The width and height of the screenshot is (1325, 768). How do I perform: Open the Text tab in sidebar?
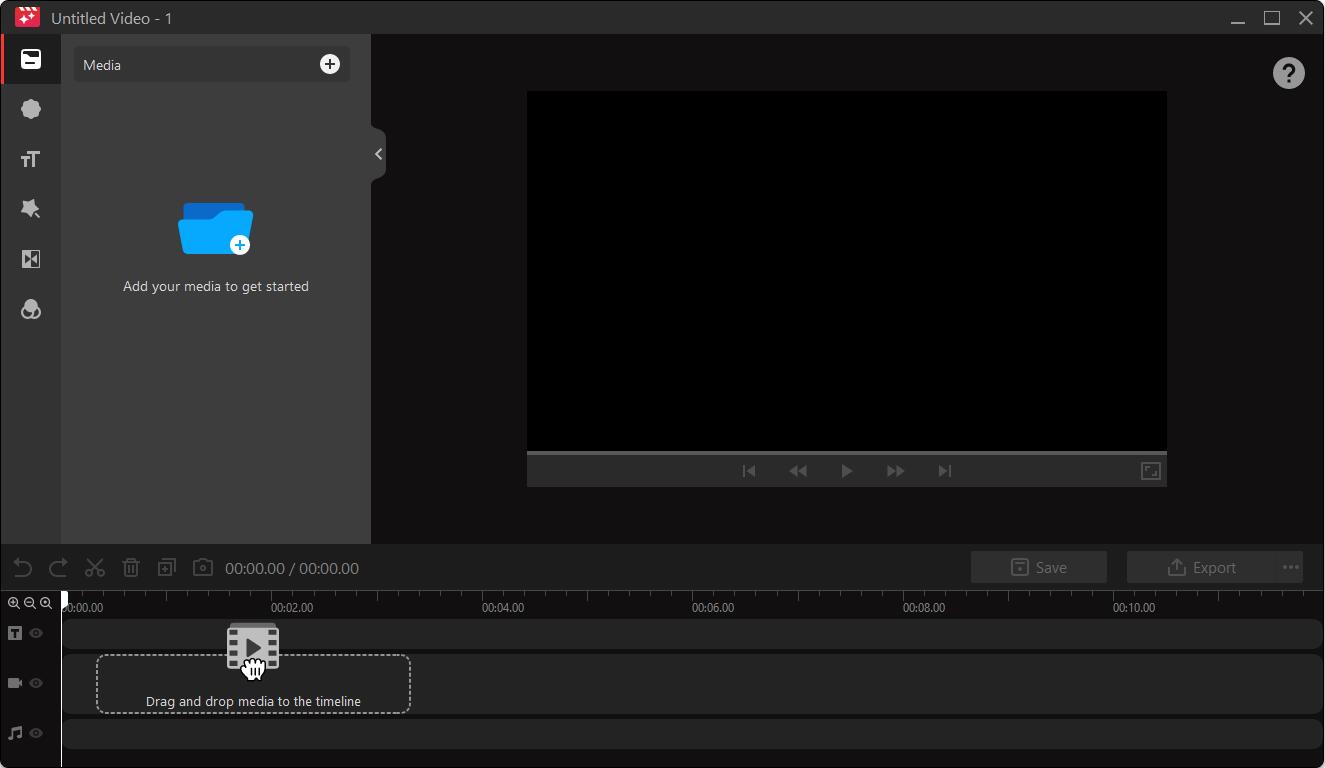pyautogui.click(x=31, y=159)
